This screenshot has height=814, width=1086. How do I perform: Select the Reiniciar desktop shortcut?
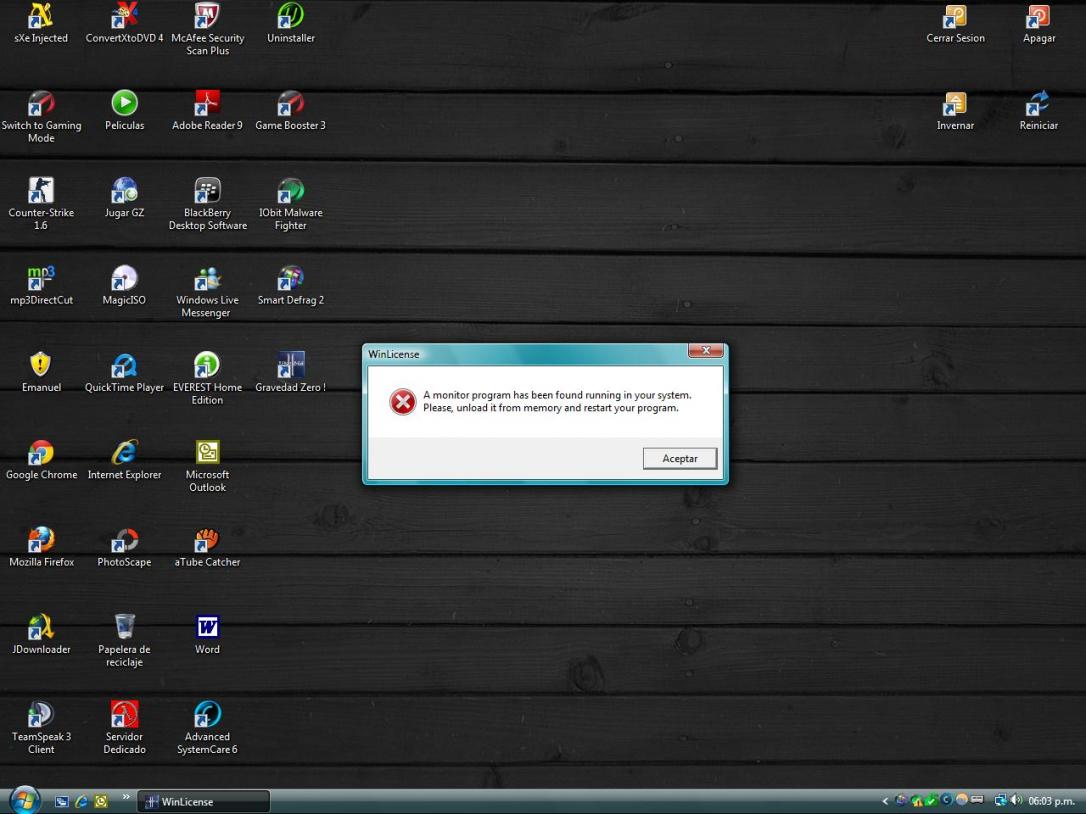pyautogui.click(x=1039, y=110)
